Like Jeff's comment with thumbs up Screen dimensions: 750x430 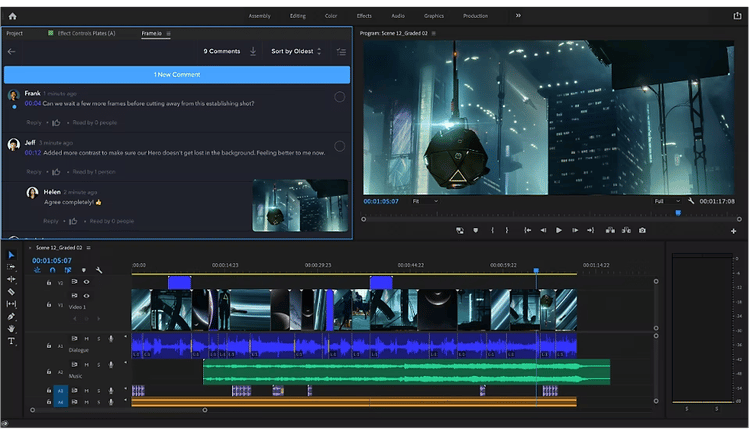pos(56,172)
